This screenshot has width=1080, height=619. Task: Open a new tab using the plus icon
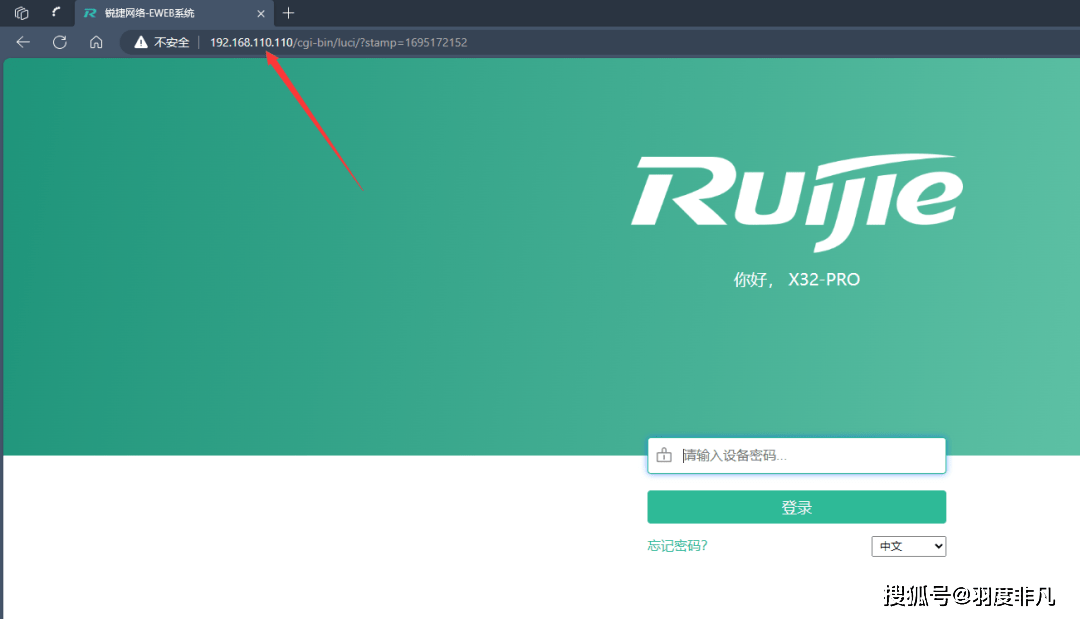click(288, 13)
